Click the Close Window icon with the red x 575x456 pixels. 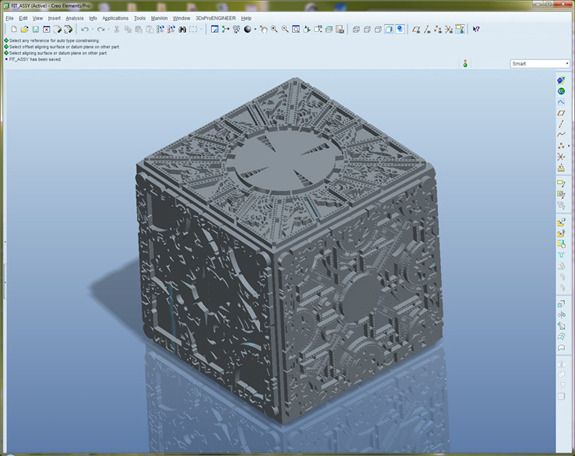47,29
